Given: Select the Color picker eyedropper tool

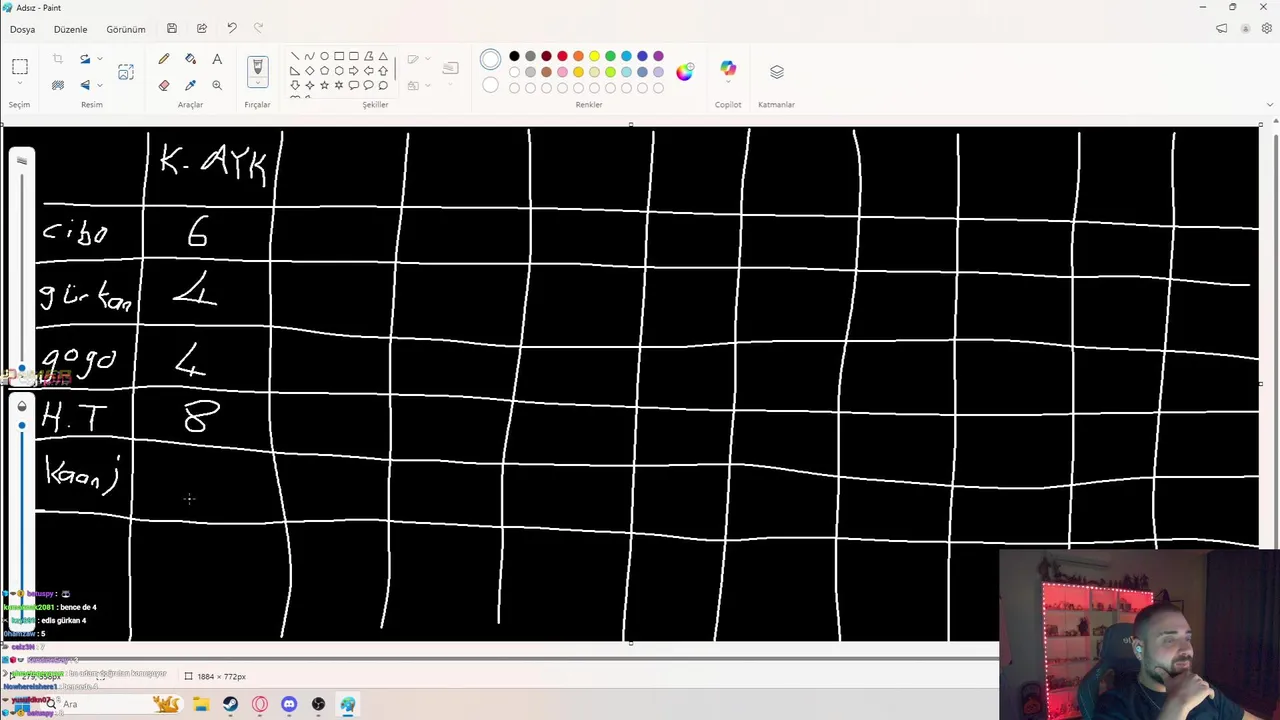Looking at the screenshot, I should (190, 85).
